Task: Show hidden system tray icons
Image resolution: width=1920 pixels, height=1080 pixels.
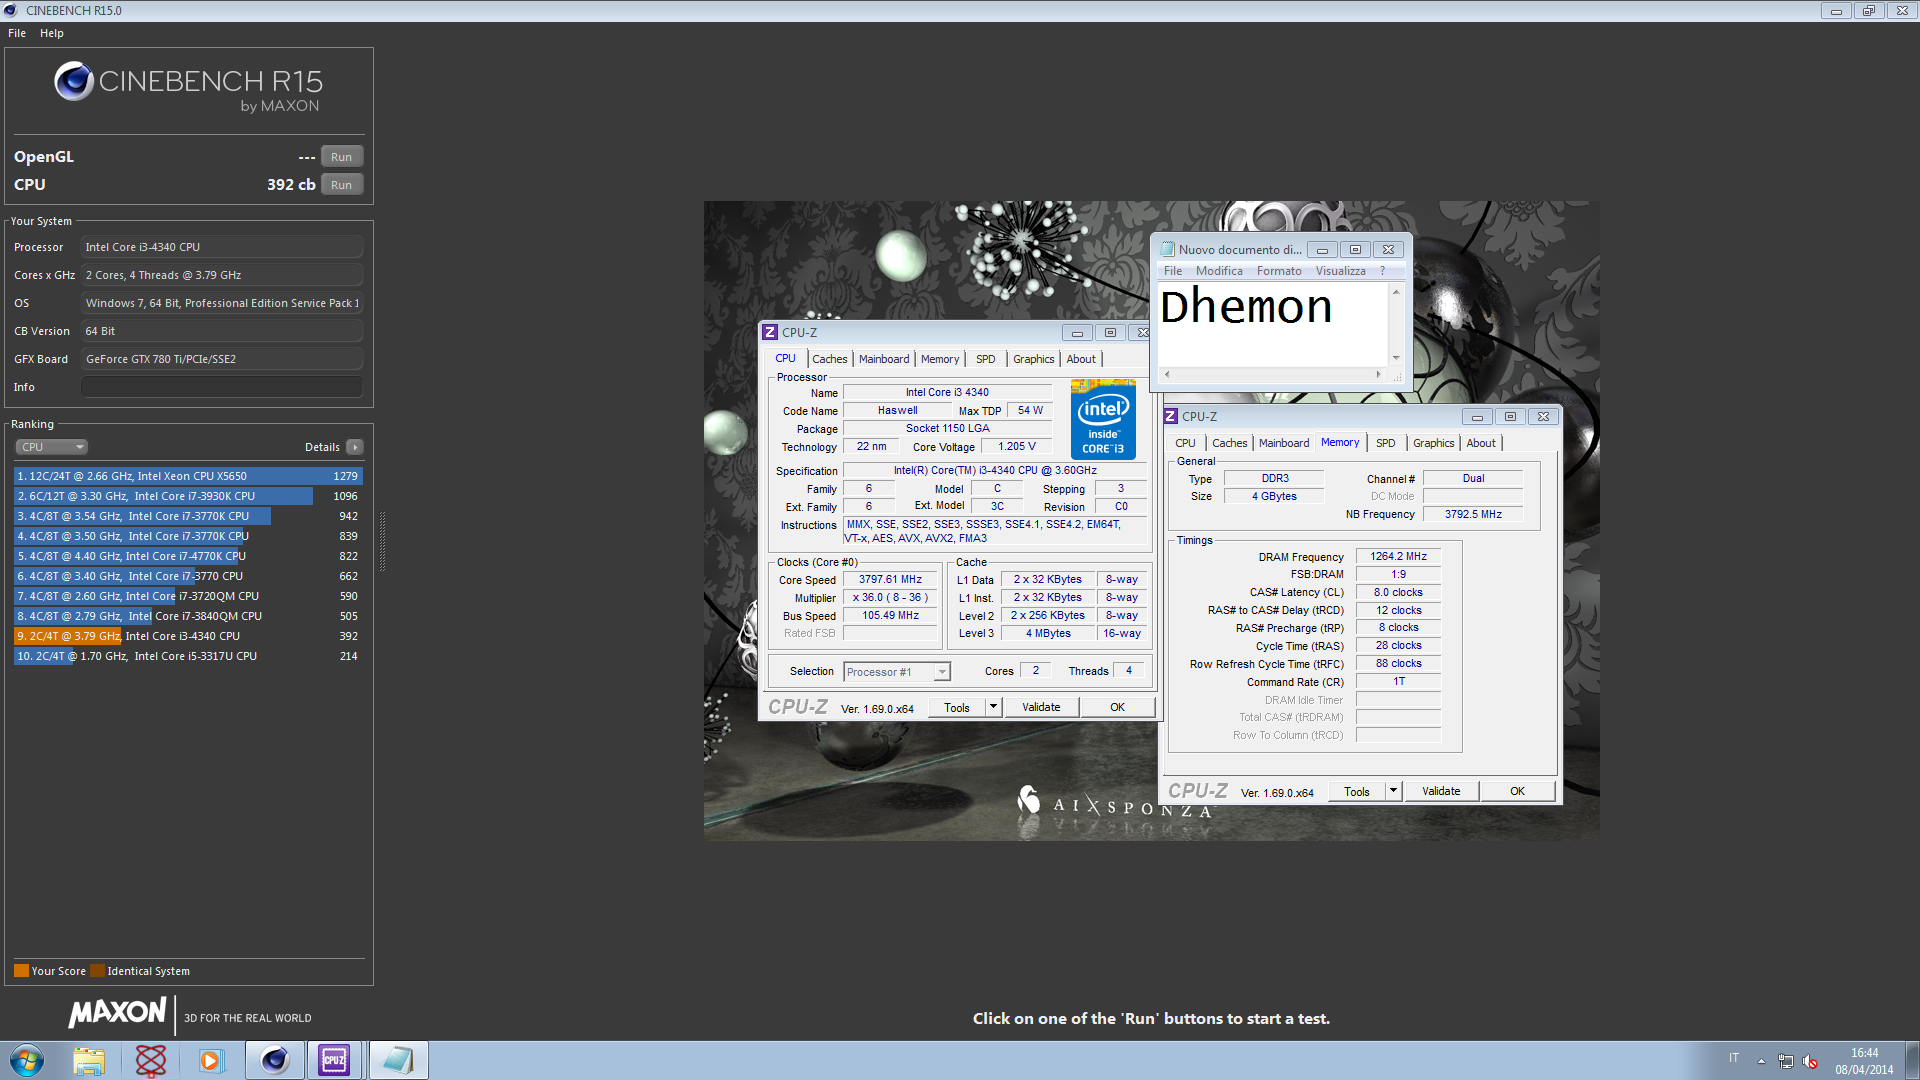Action: pos(1761,1061)
